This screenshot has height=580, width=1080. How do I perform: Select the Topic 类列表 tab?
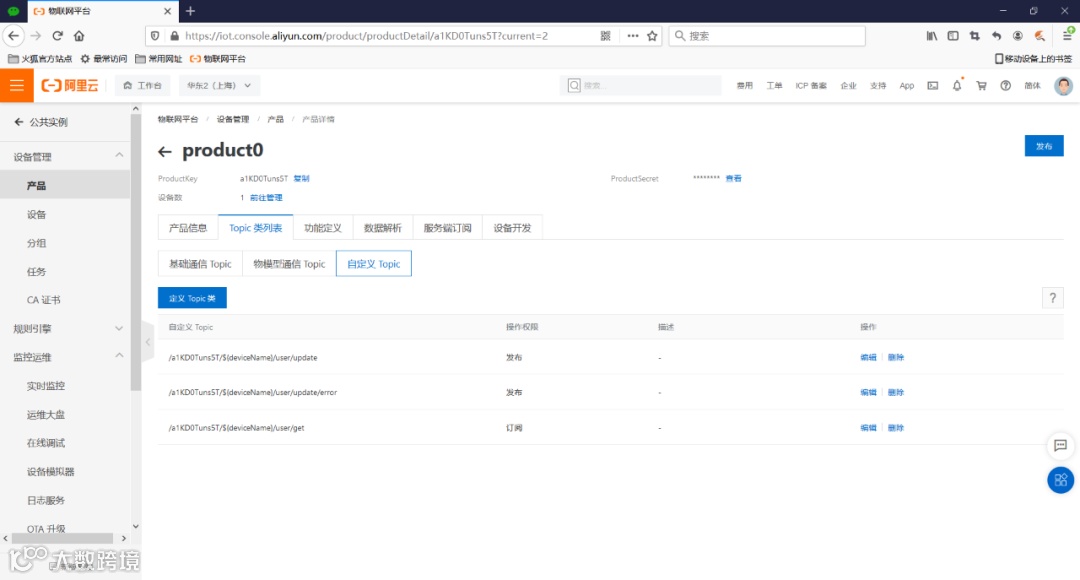pos(256,228)
